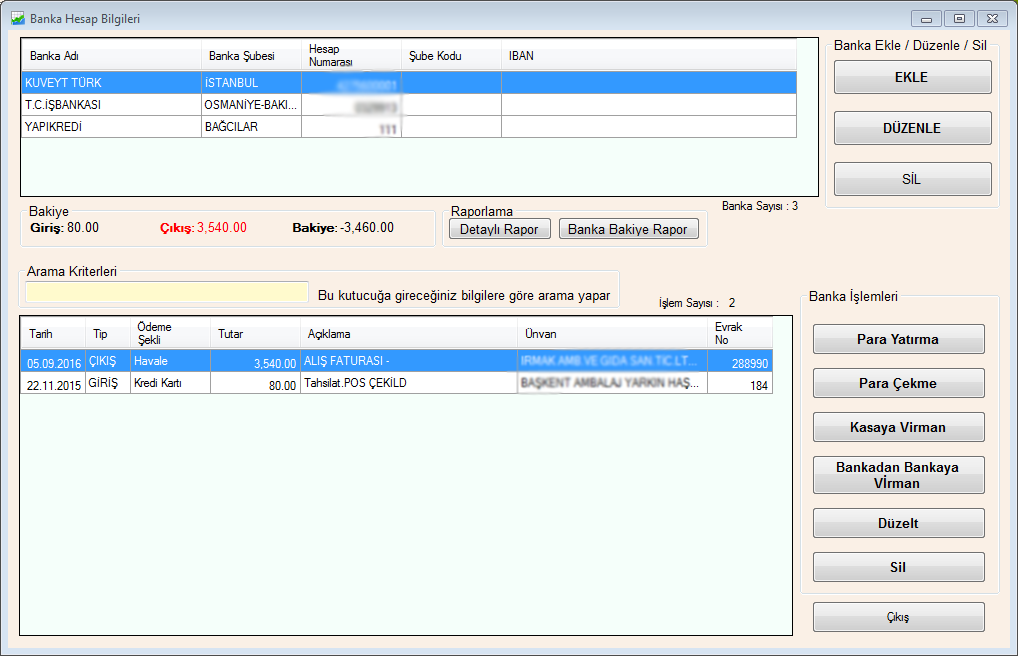
Task: Select the 05.09.2016 transaction date cell
Action: point(53,361)
